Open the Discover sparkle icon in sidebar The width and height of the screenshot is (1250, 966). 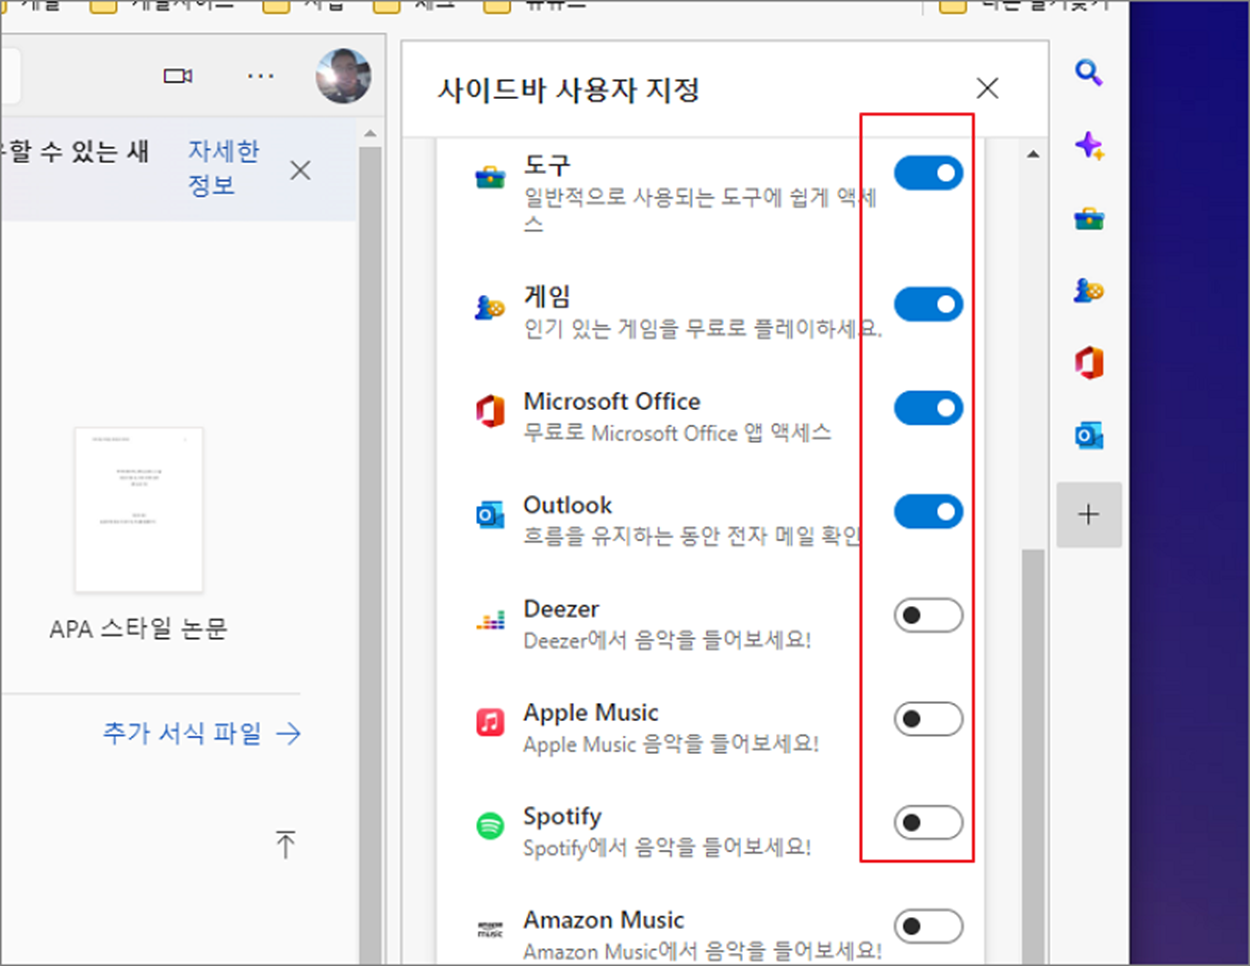[x=1088, y=146]
